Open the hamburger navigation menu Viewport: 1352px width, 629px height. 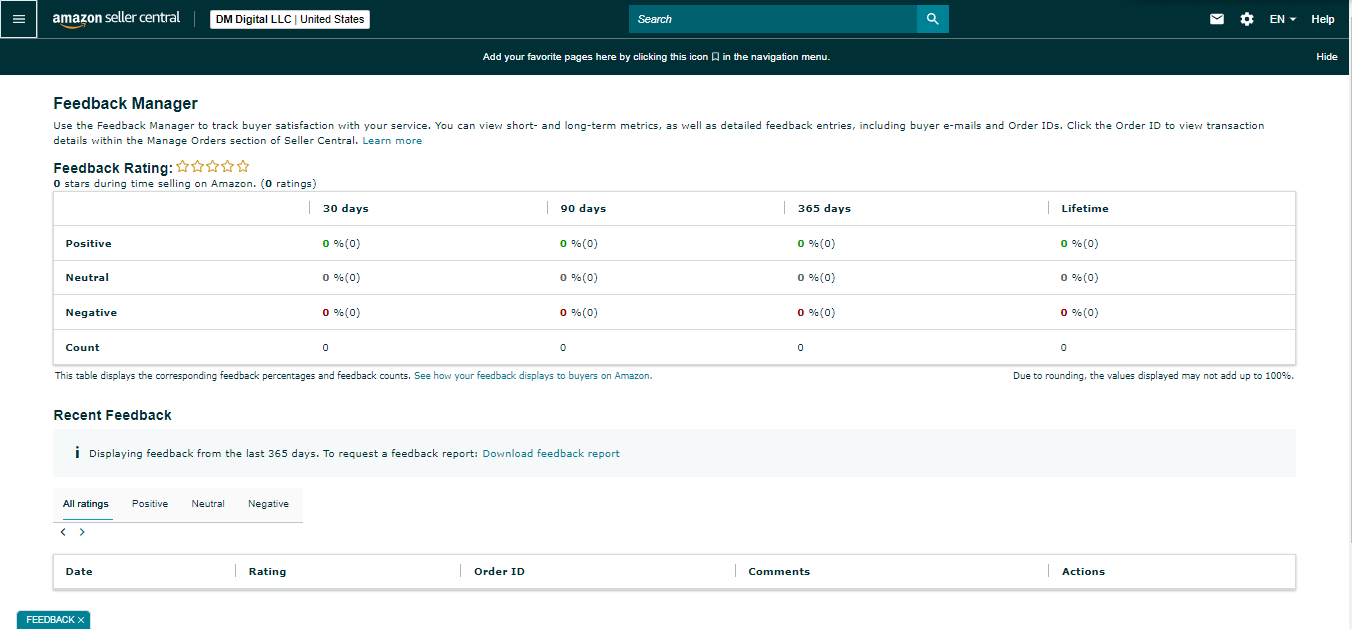[19, 19]
